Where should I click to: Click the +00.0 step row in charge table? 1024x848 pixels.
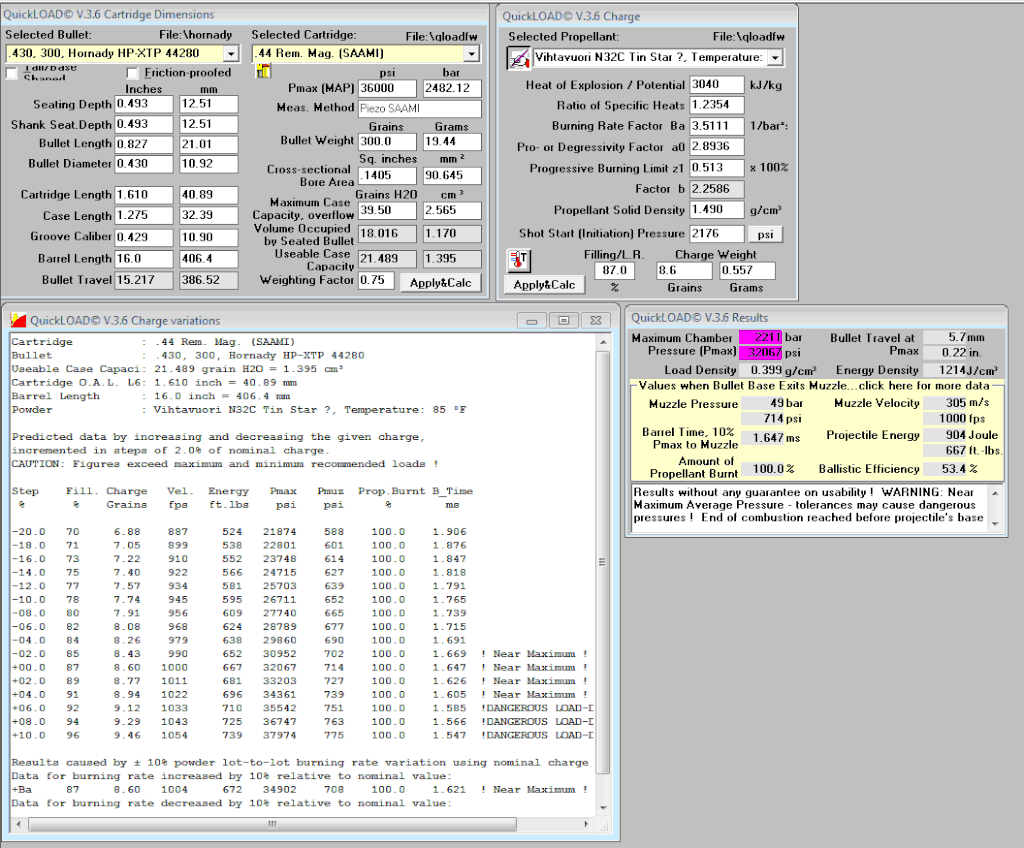[300, 668]
